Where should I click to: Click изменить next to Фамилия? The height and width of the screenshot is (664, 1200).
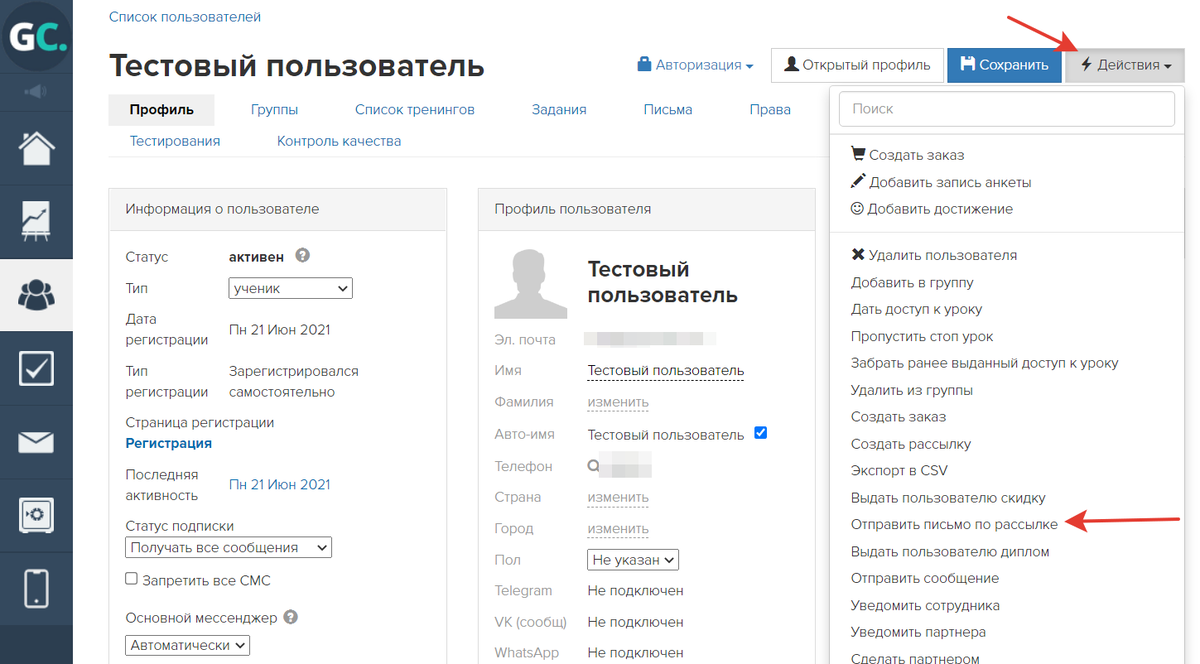coord(618,402)
